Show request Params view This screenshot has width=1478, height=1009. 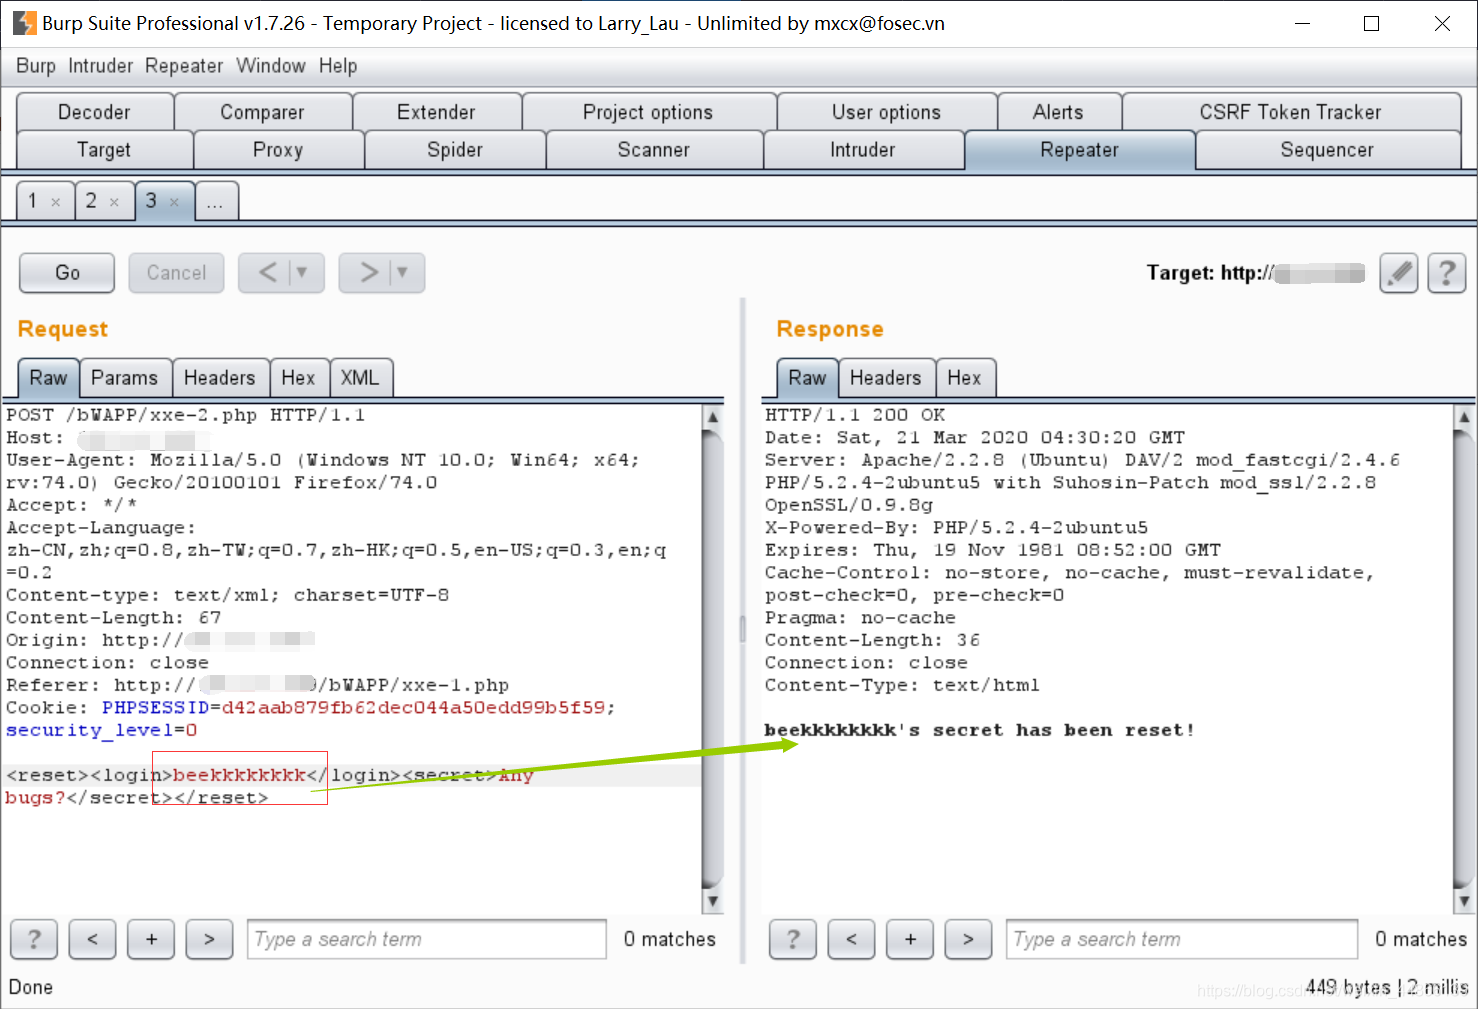[125, 378]
